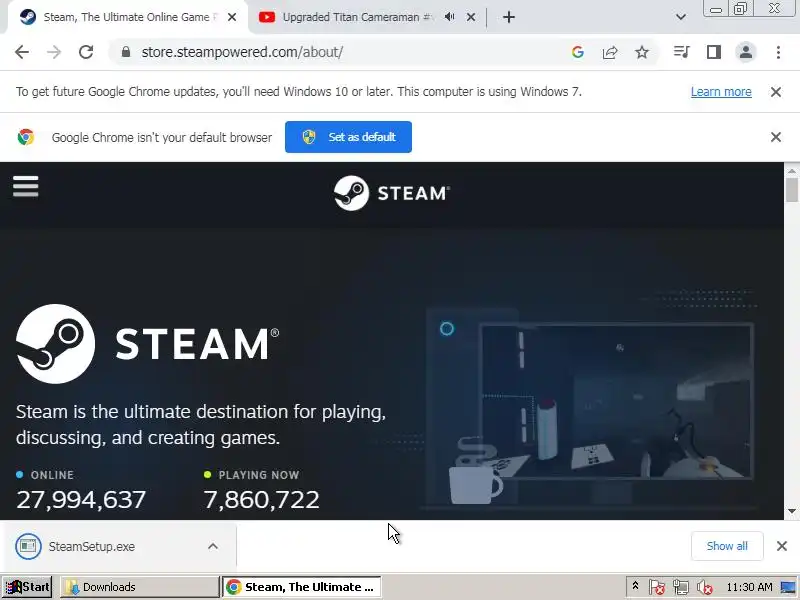Click the page scrollbar up arrow
800x600 pixels.
coord(792,170)
